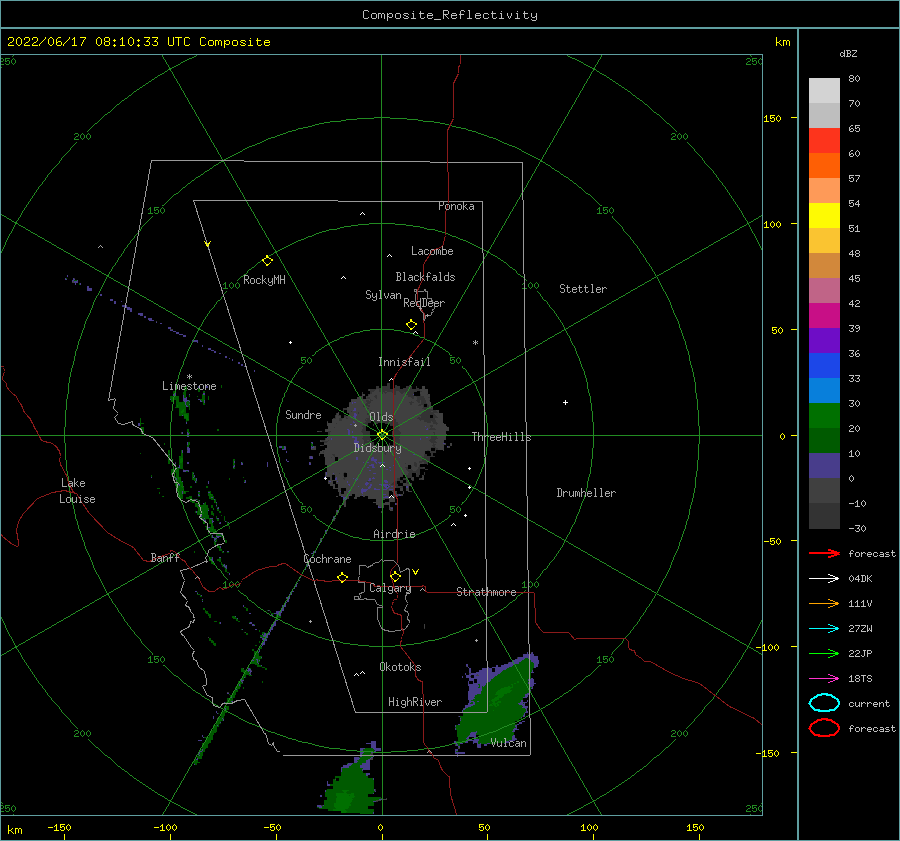Click the RedDeer city label
This screenshot has height=841, width=900.
(424, 303)
